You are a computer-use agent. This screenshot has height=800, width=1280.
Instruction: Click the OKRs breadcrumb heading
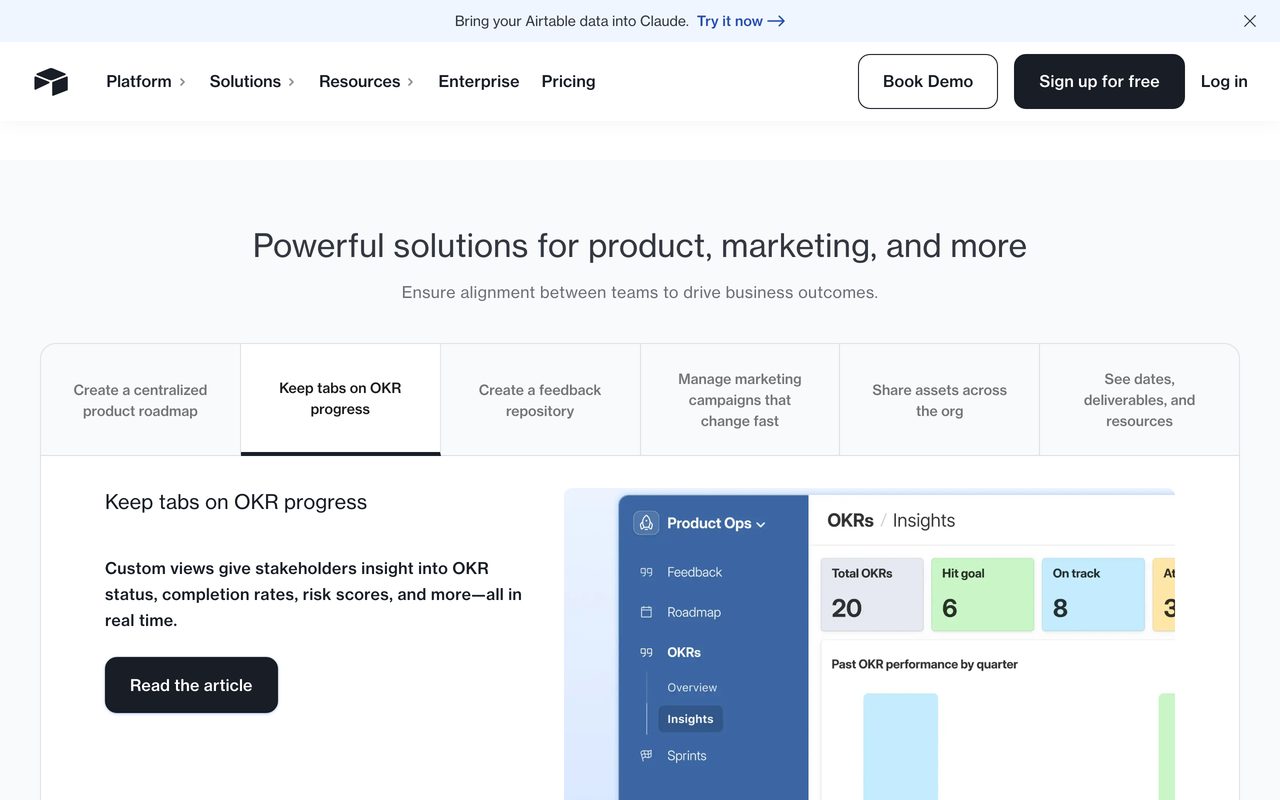pyautogui.click(x=850, y=521)
